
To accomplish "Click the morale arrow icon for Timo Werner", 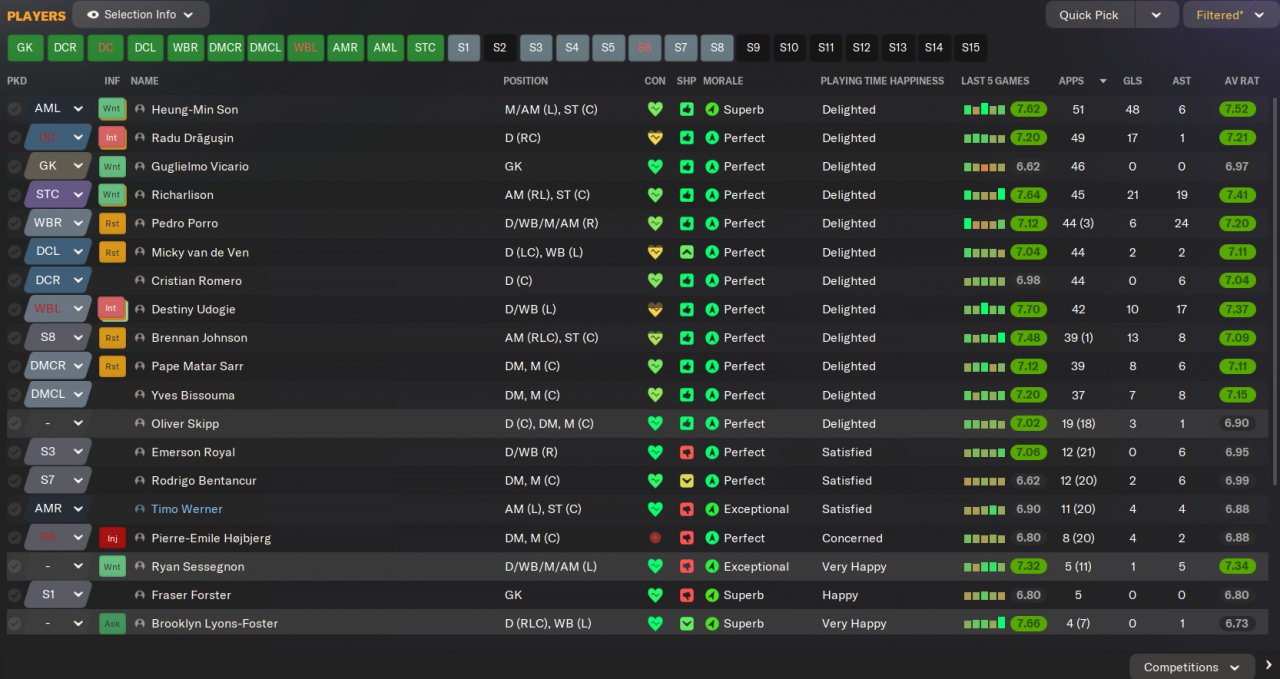I will 712,509.
